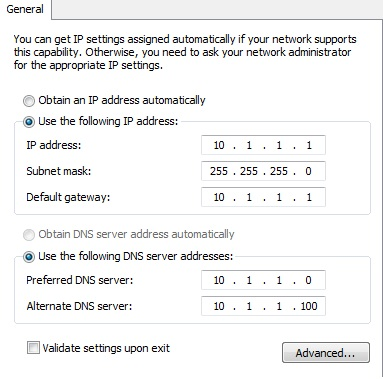
Task: Open the Advanced settings button
Action: click(326, 353)
